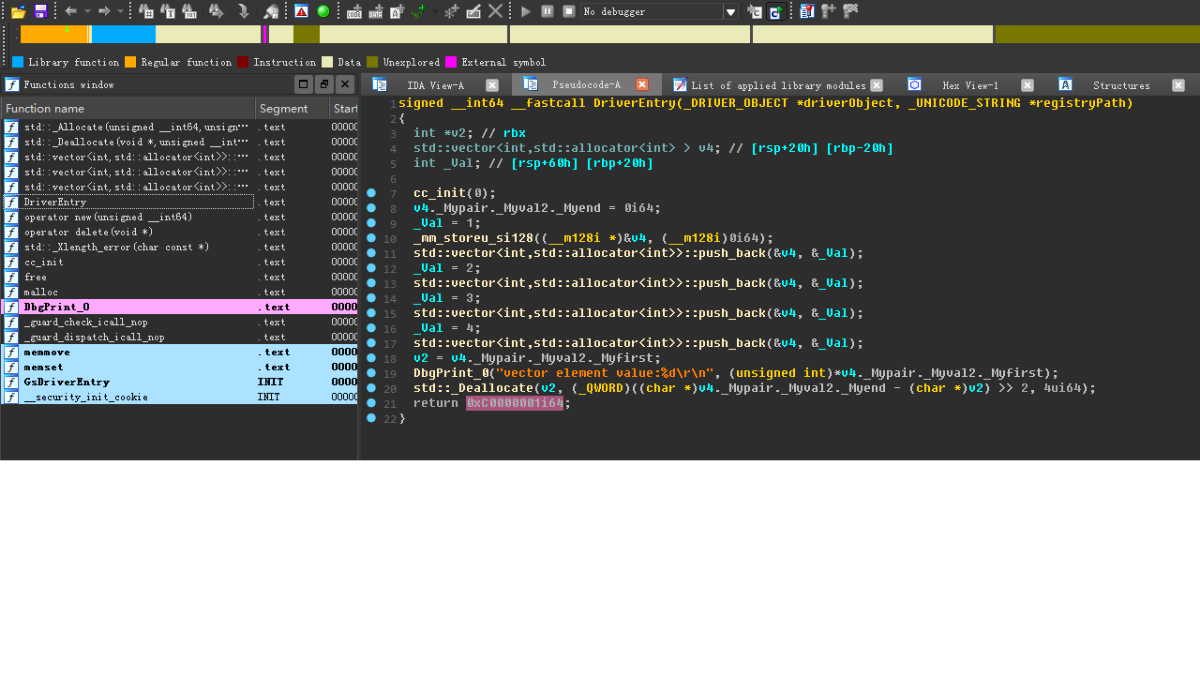Switch to the Hex View-1 tab
Image resolution: width=1200 pixels, height=675 pixels.
(x=969, y=85)
